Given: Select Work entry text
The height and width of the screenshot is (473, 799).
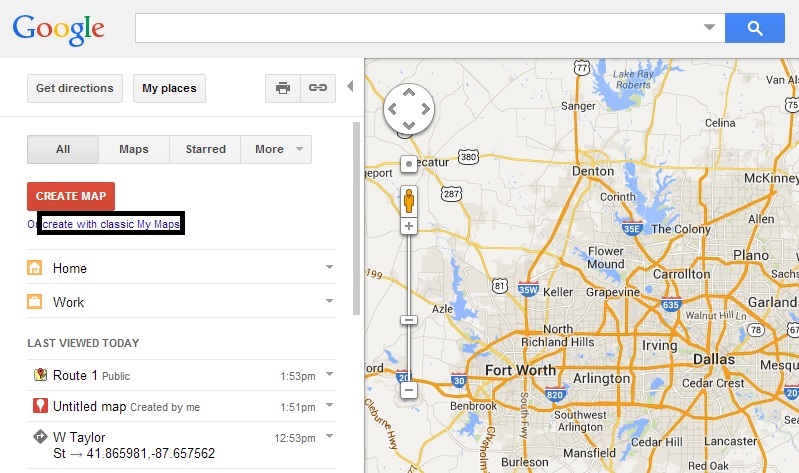Looking at the screenshot, I should pos(68,302).
